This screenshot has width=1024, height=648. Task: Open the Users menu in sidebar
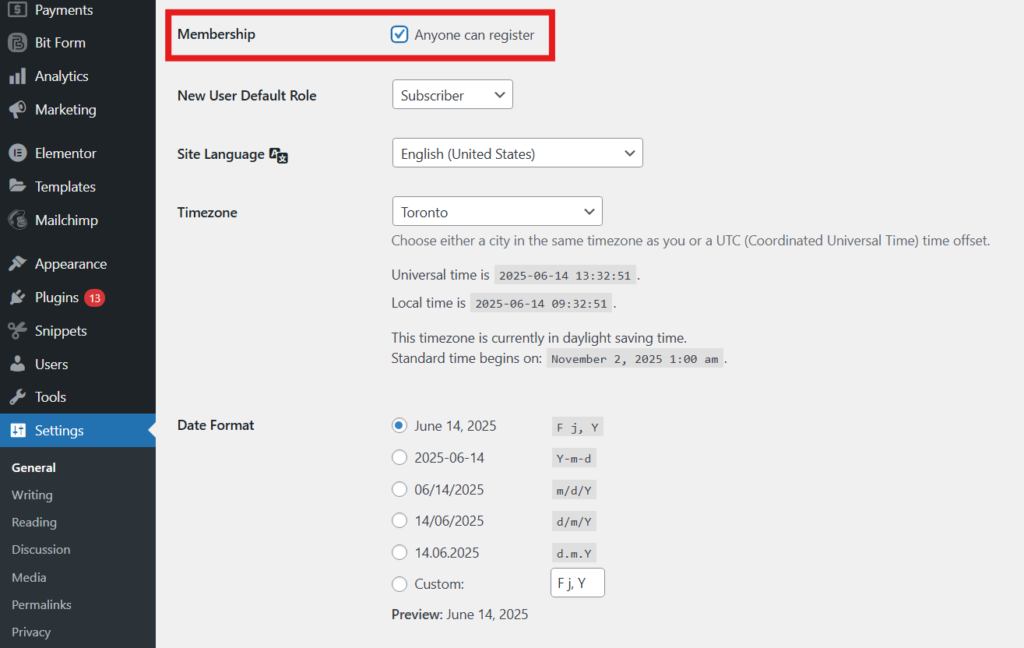point(51,364)
